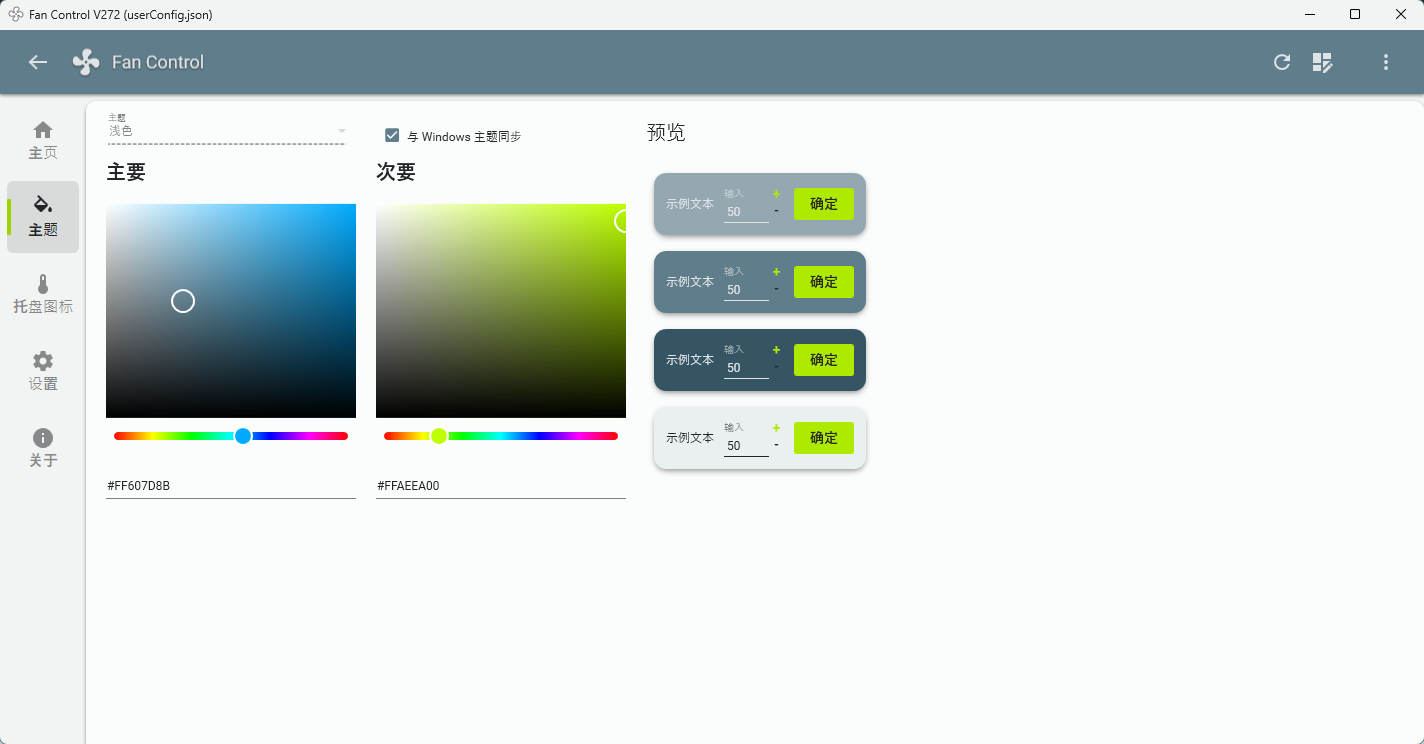Open the layout edit icon in header

1323,62
